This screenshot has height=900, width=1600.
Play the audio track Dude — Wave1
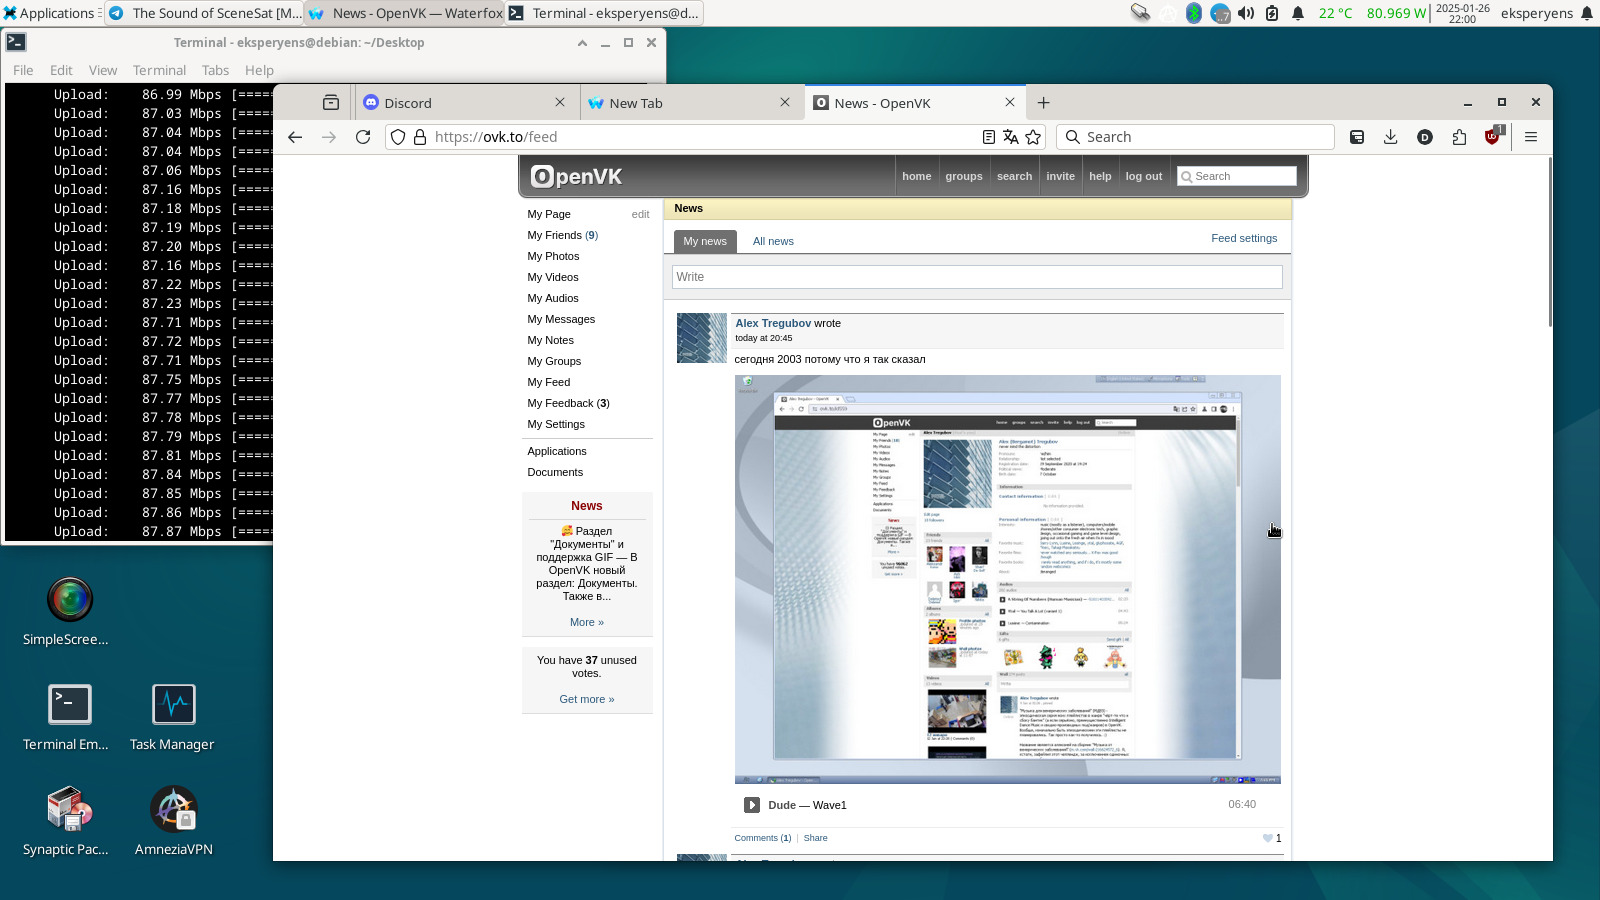click(x=752, y=805)
